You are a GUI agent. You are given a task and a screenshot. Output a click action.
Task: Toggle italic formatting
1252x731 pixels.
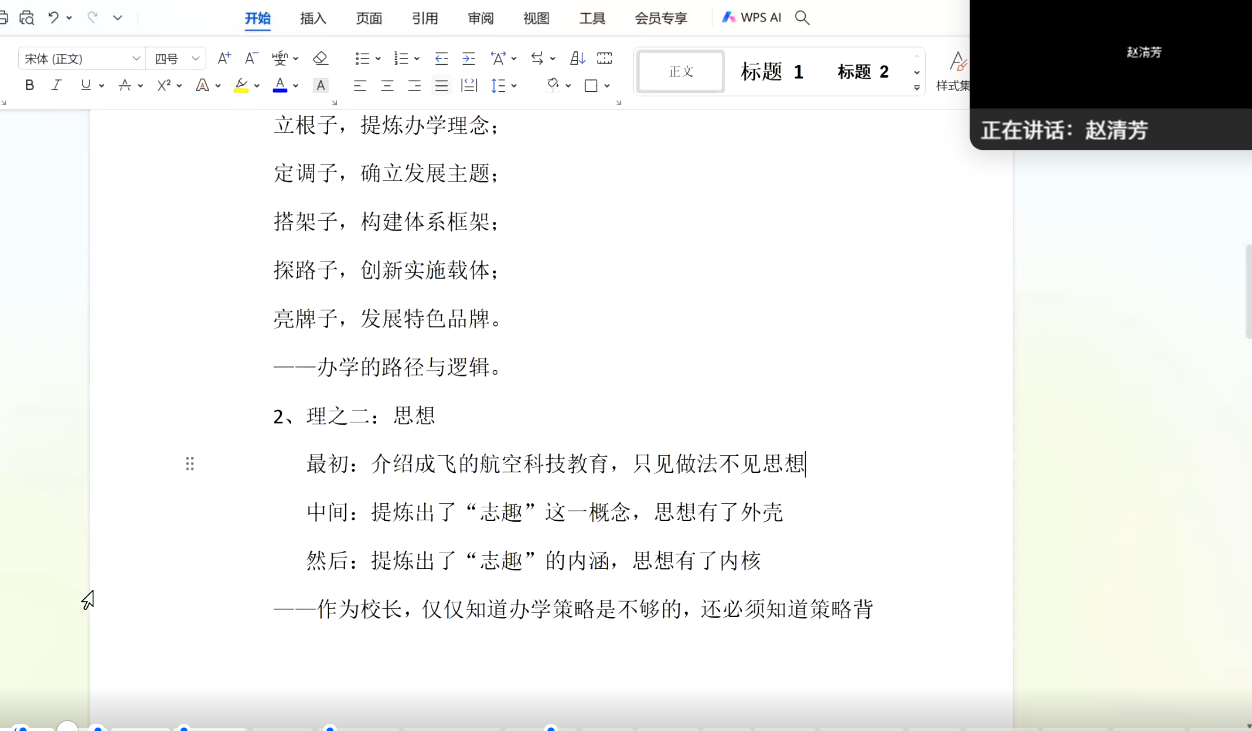click(56, 86)
